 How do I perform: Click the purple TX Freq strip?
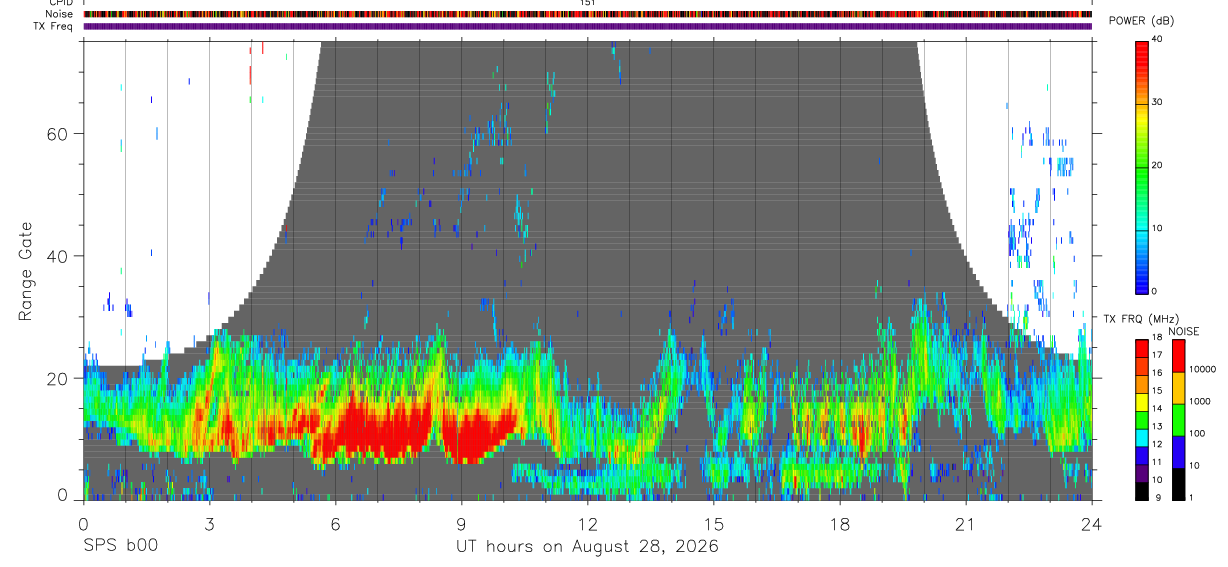click(x=588, y=26)
